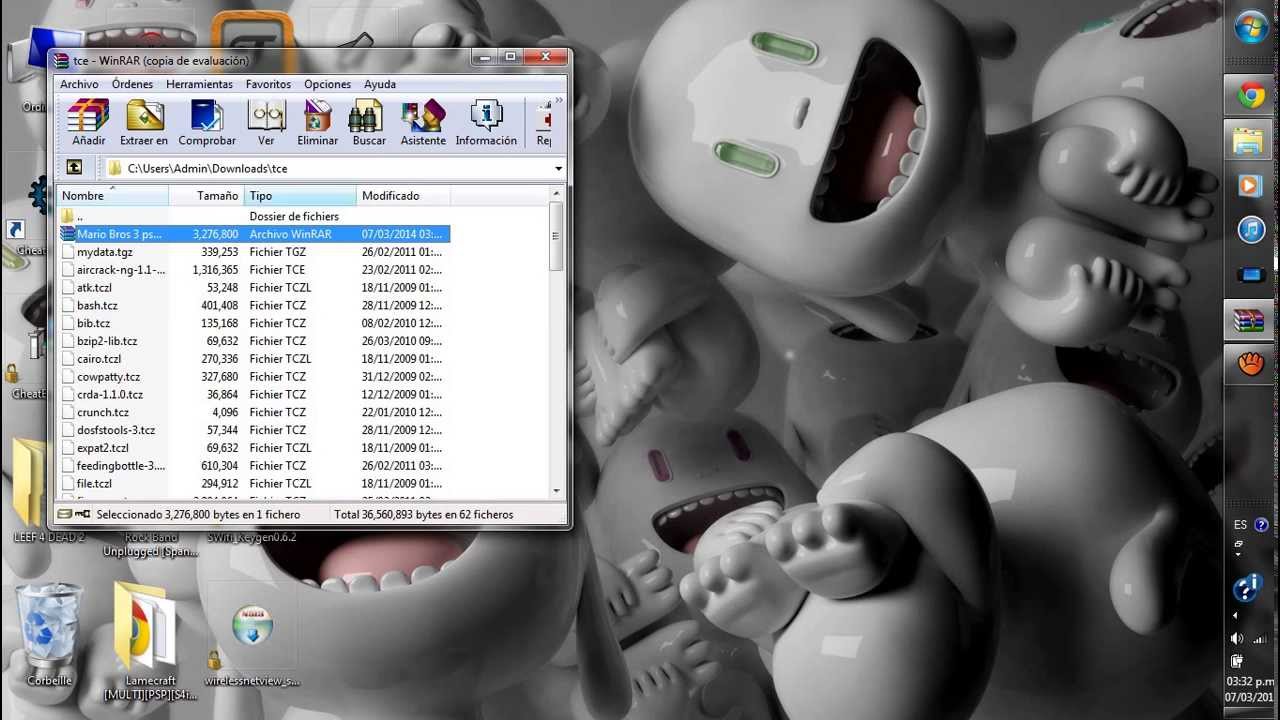Viewport: 1280px width, 720px height.
Task: Click the ES language indicator
Action: [x=1240, y=525]
